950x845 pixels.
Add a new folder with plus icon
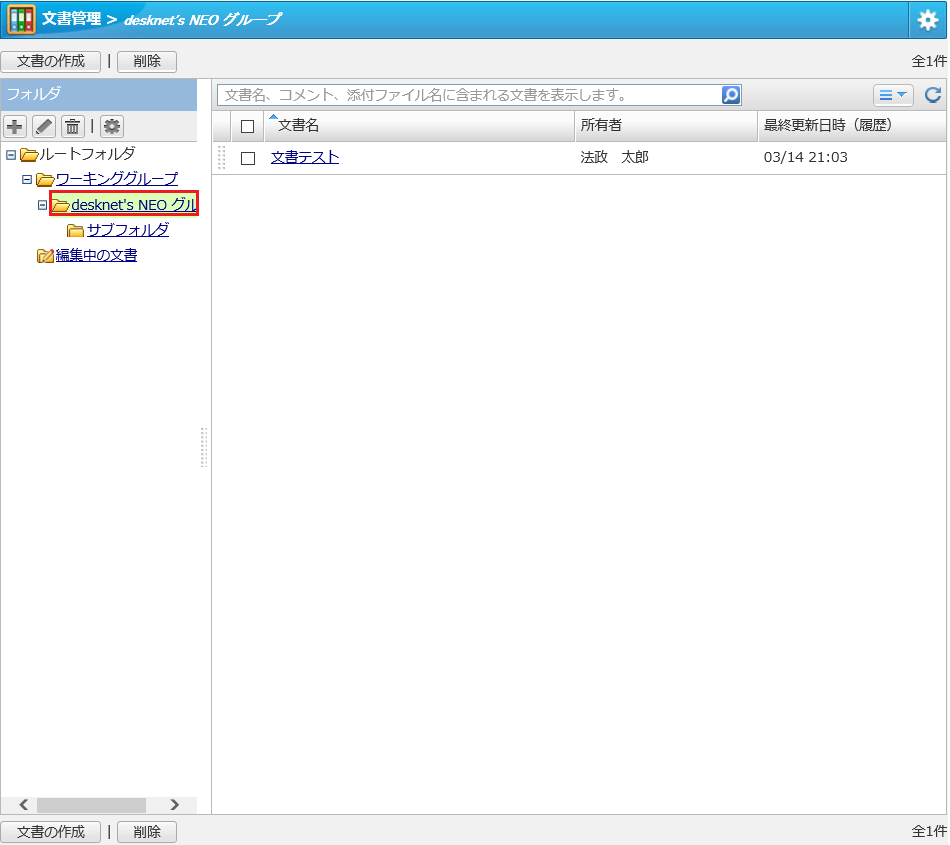point(15,127)
